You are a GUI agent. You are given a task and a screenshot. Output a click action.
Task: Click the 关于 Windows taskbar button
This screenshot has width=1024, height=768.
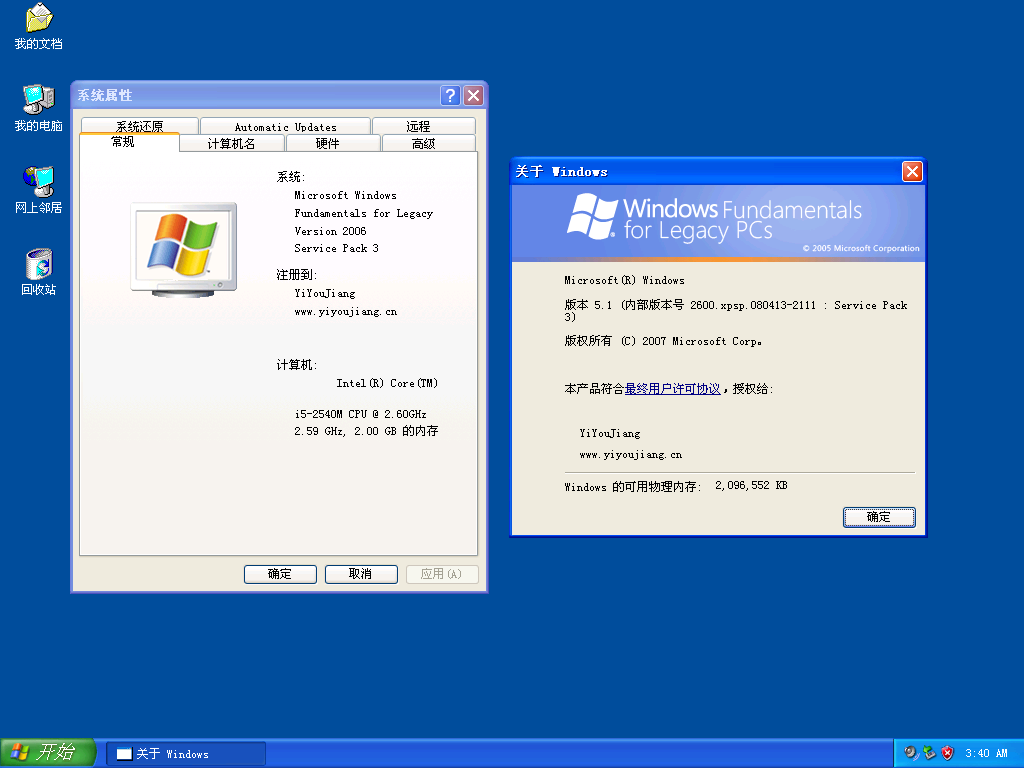186,754
